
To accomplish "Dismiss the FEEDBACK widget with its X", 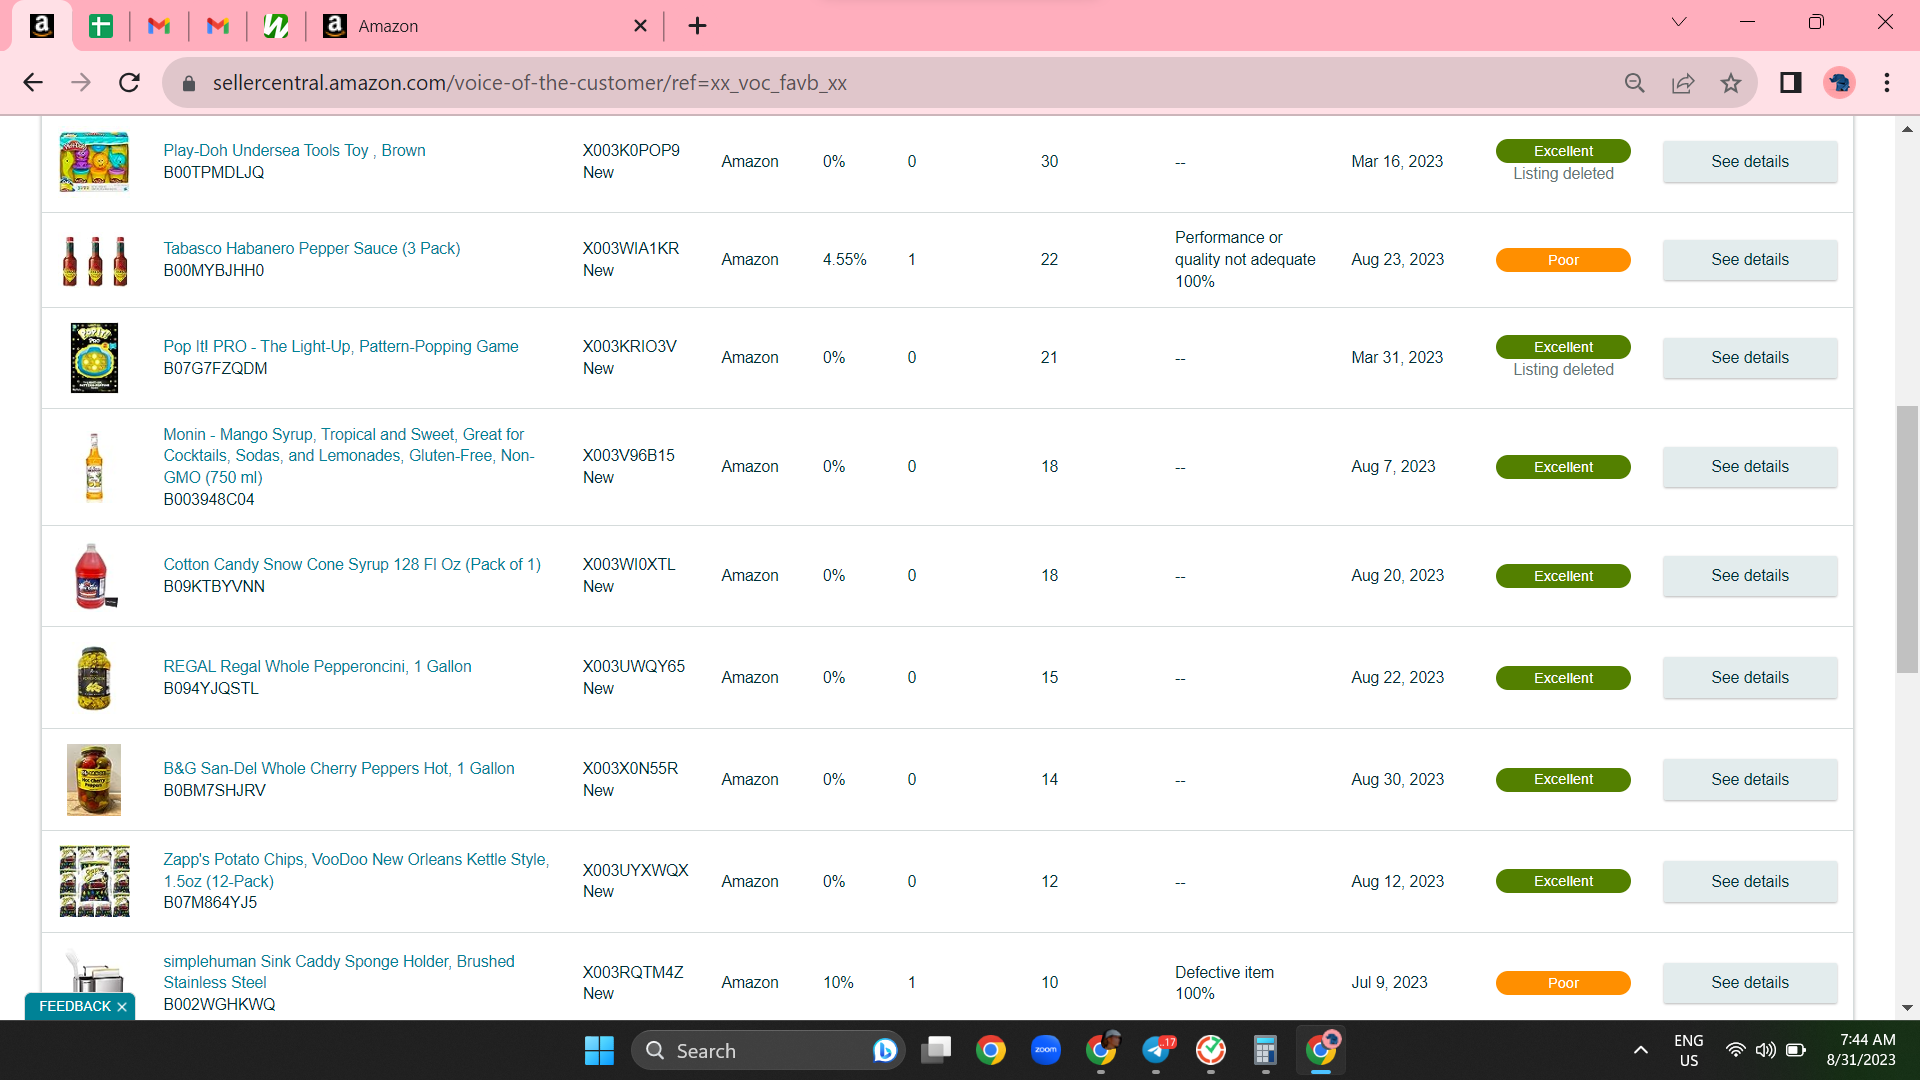I will click(x=122, y=1007).
